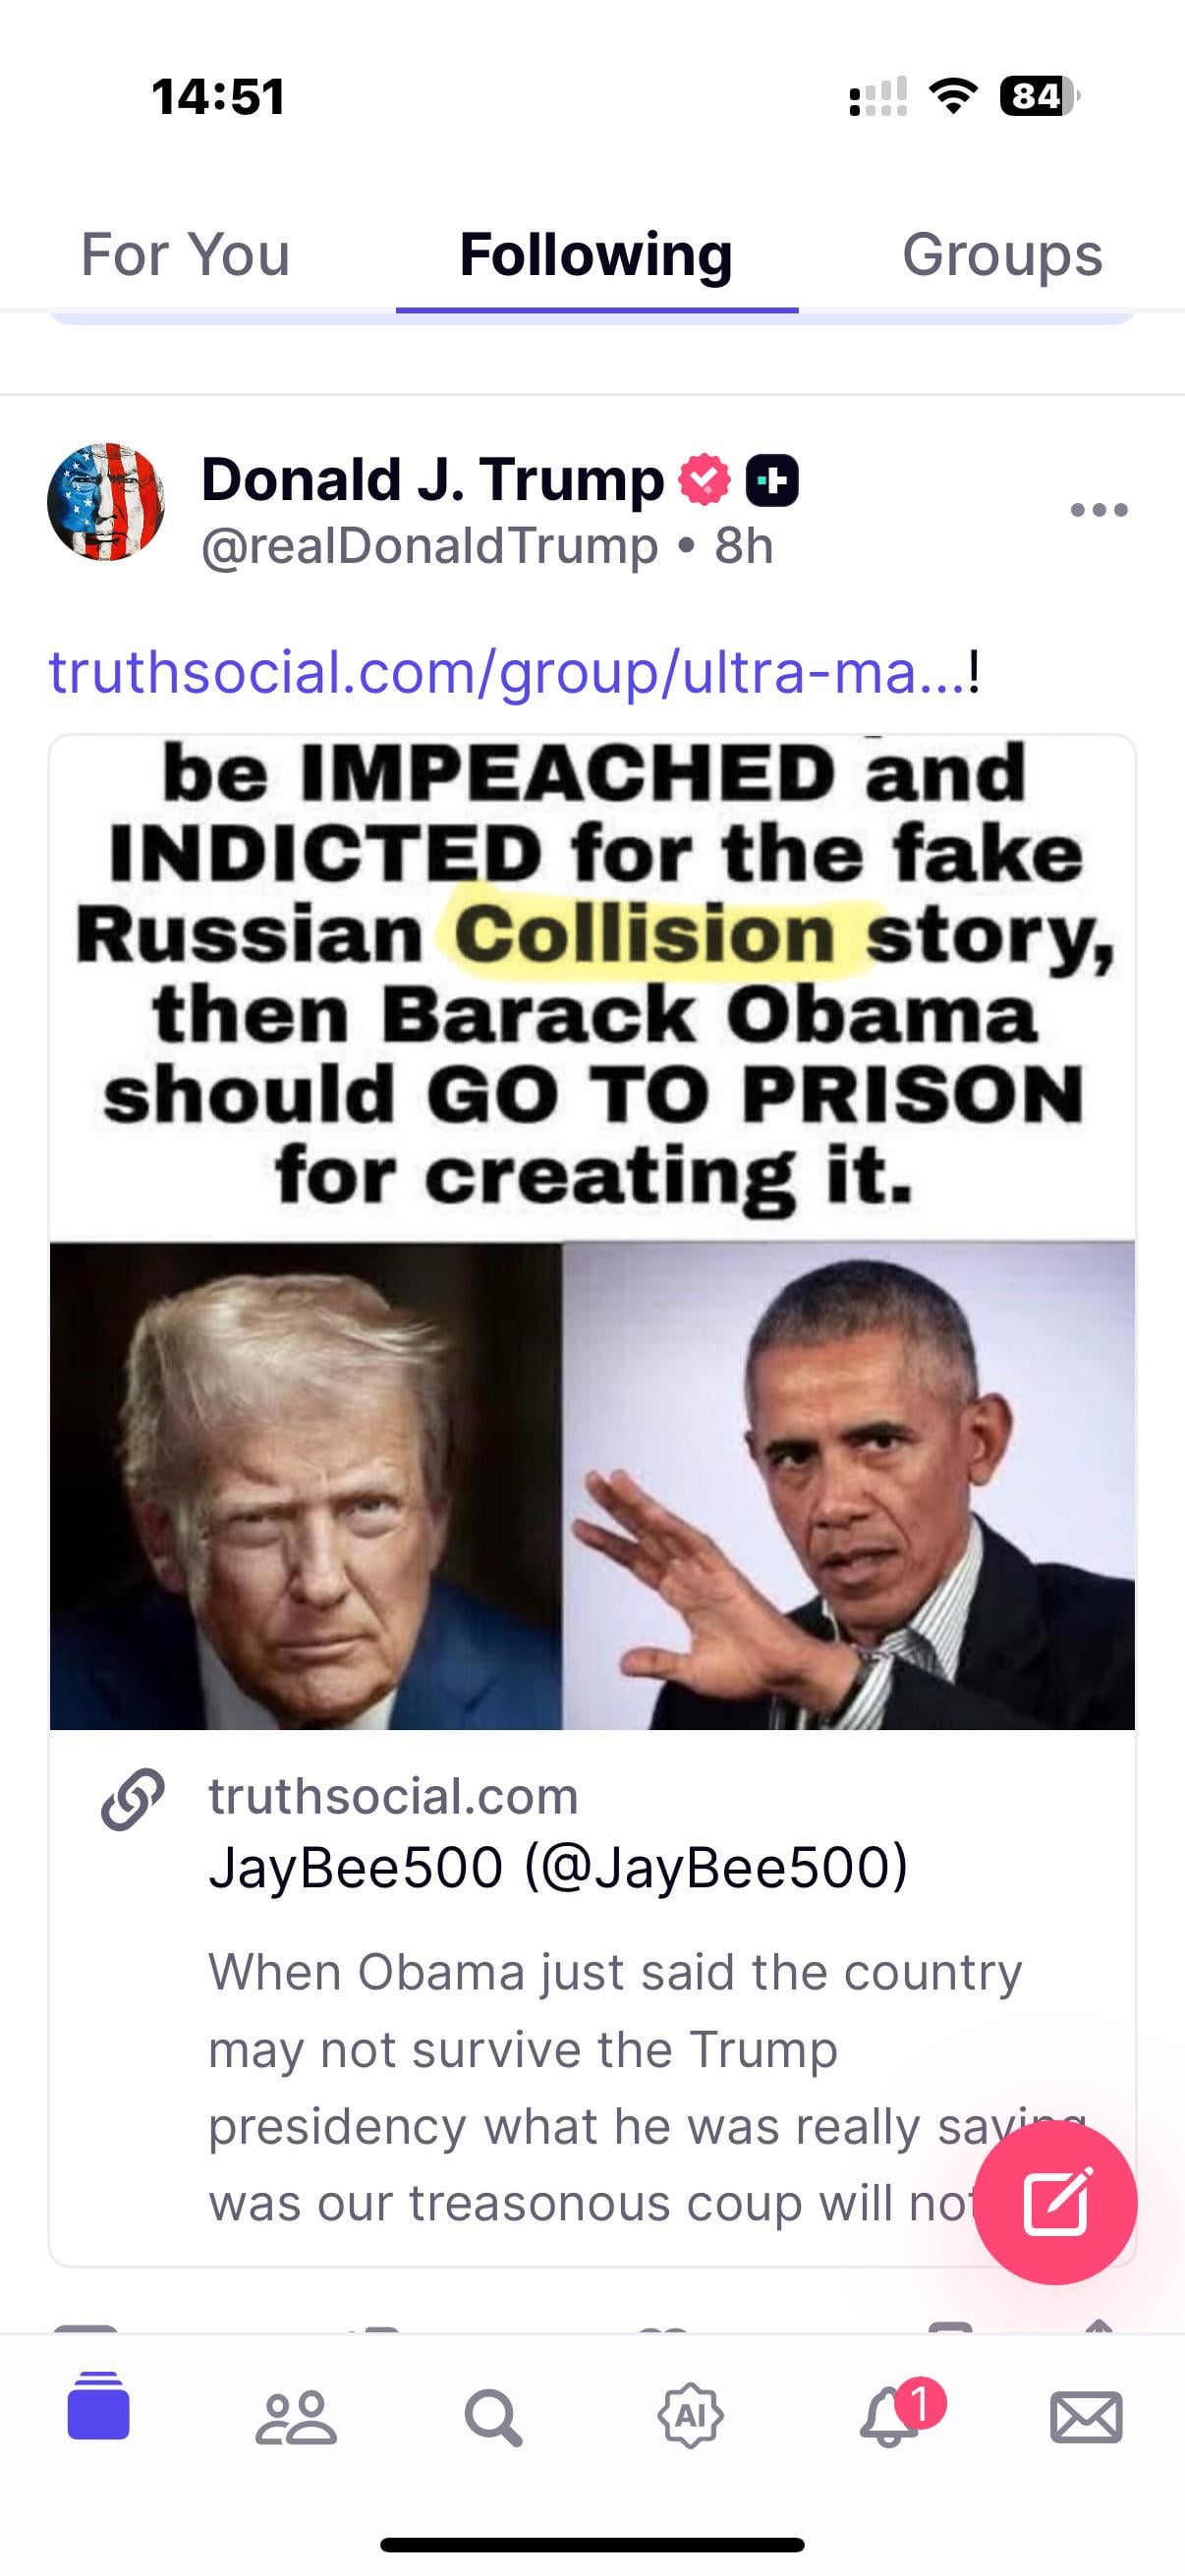Open the truthsocial.com/group/ultra-ma link
Screen dimensions: 1185x2576
[x=508, y=672]
